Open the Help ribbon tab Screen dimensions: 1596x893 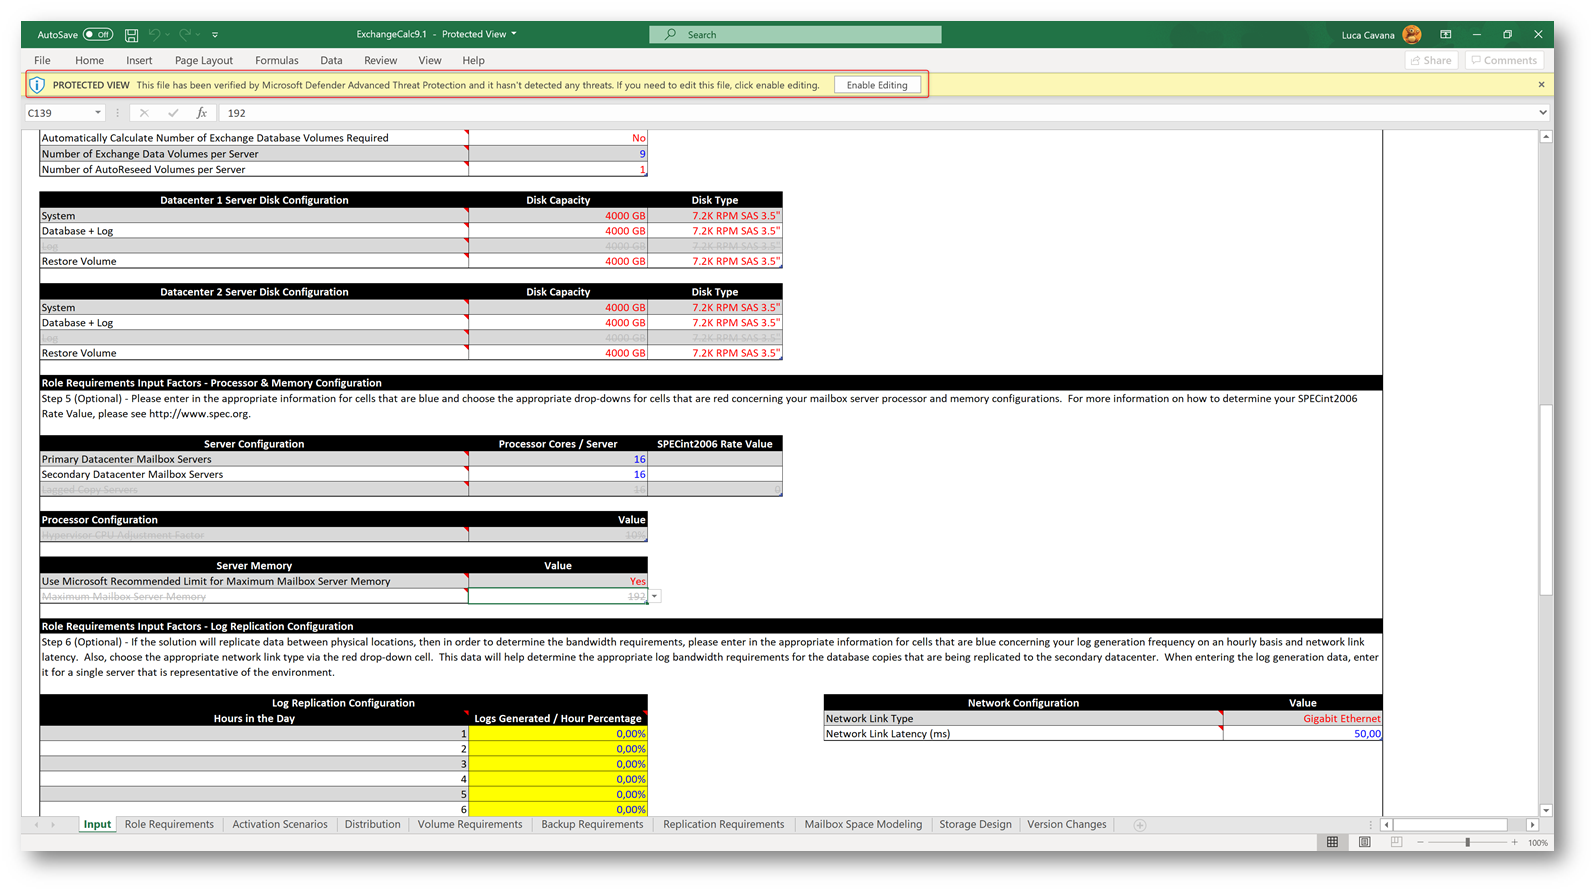[473, 61]
